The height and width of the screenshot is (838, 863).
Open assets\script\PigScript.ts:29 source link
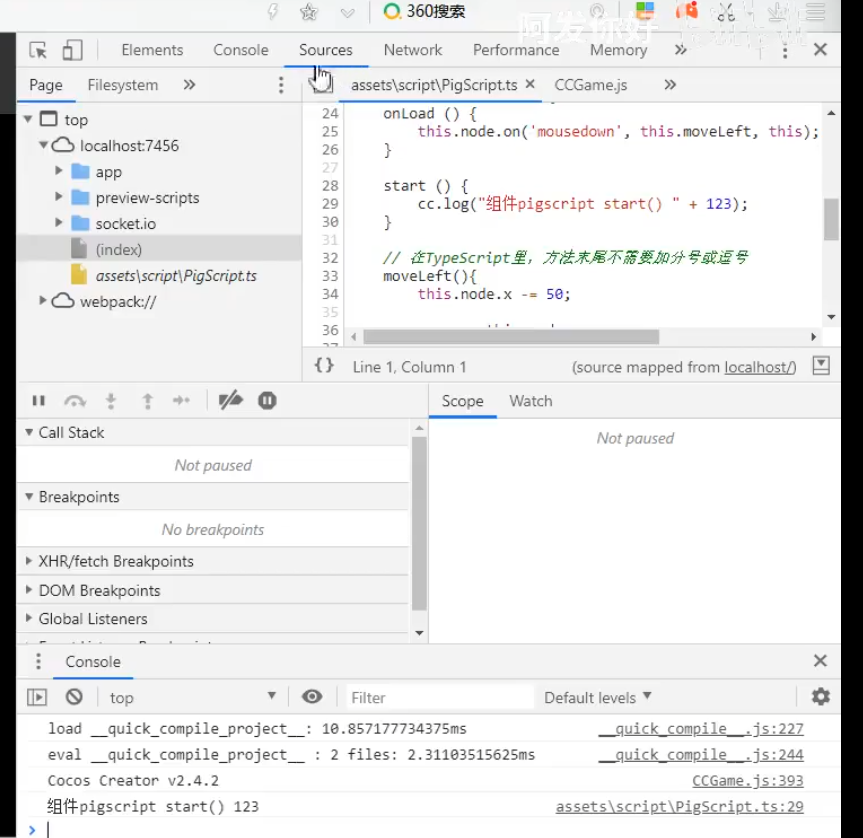[679, 807]
